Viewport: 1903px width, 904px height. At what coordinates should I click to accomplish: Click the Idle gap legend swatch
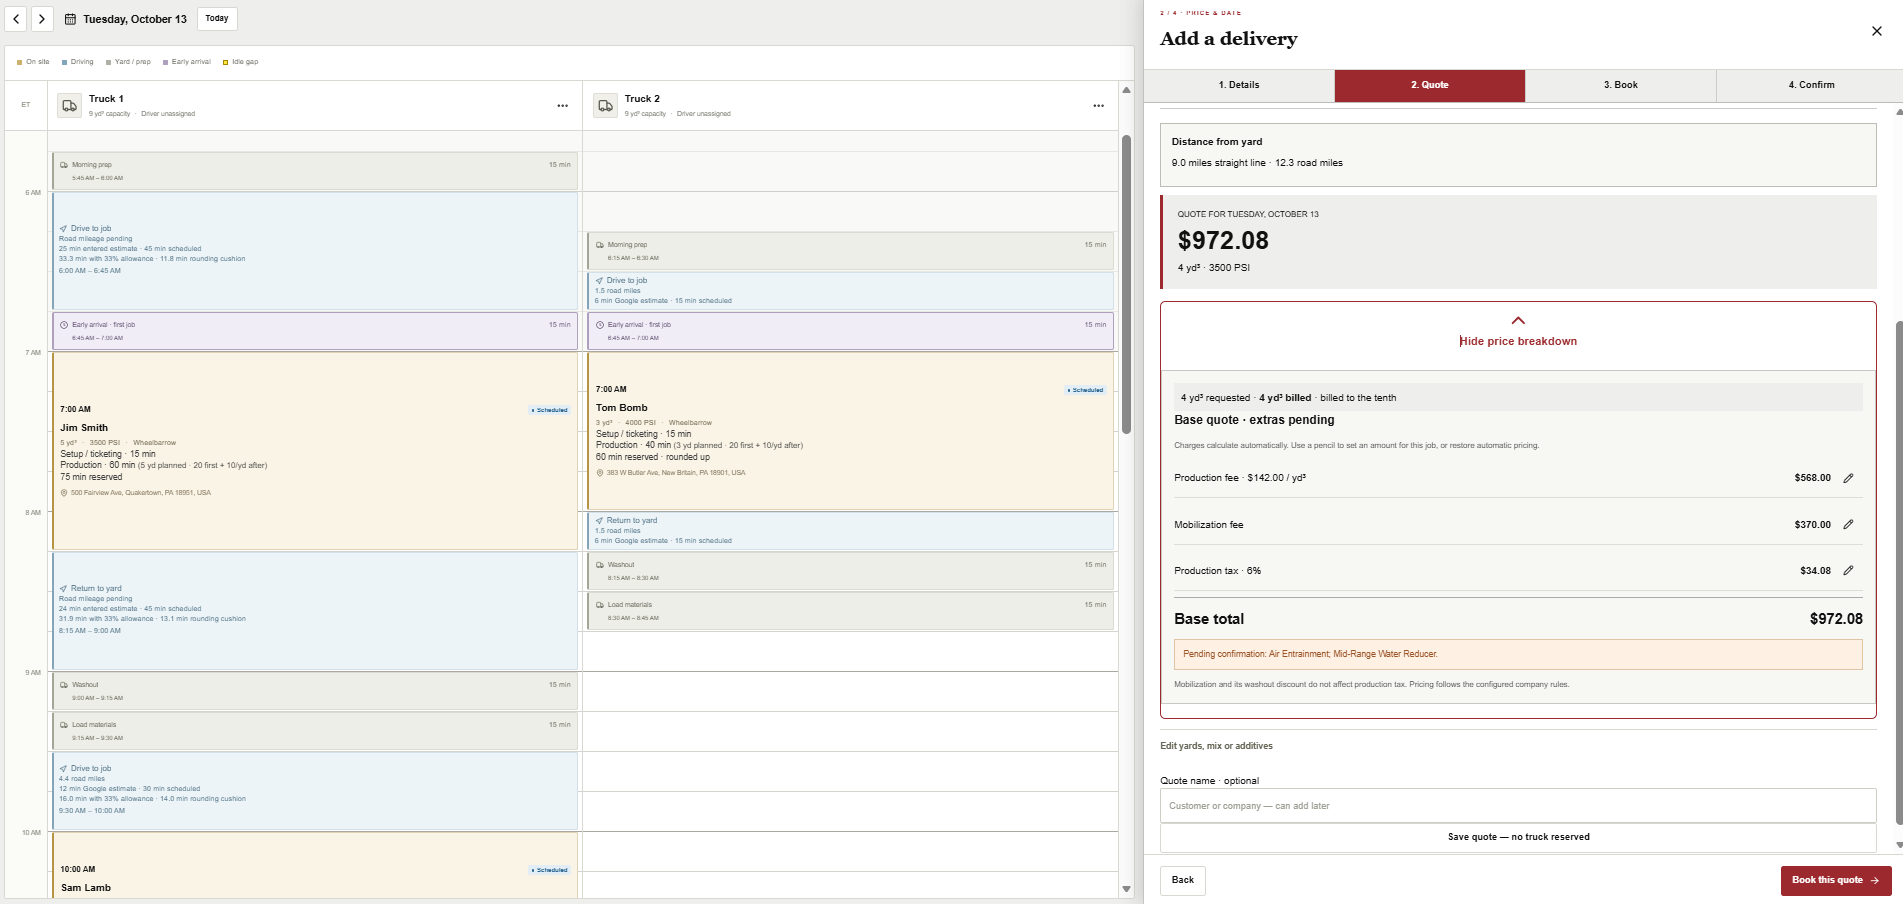226,62
